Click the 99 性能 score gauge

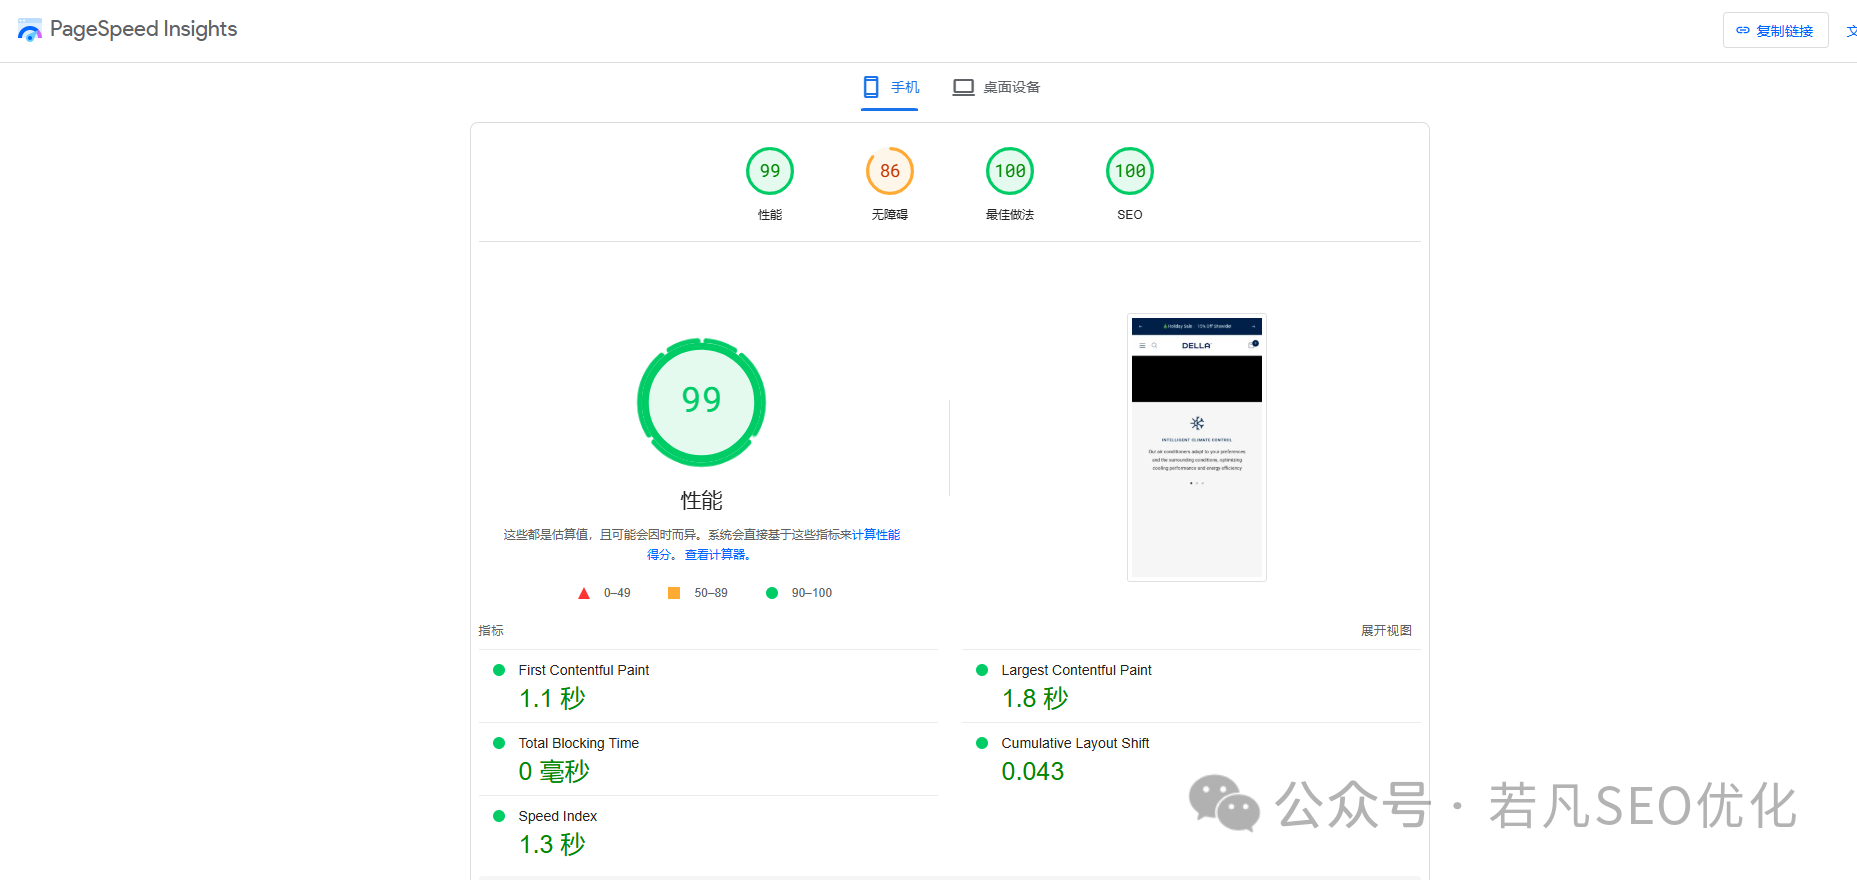[x=769, y=172]
